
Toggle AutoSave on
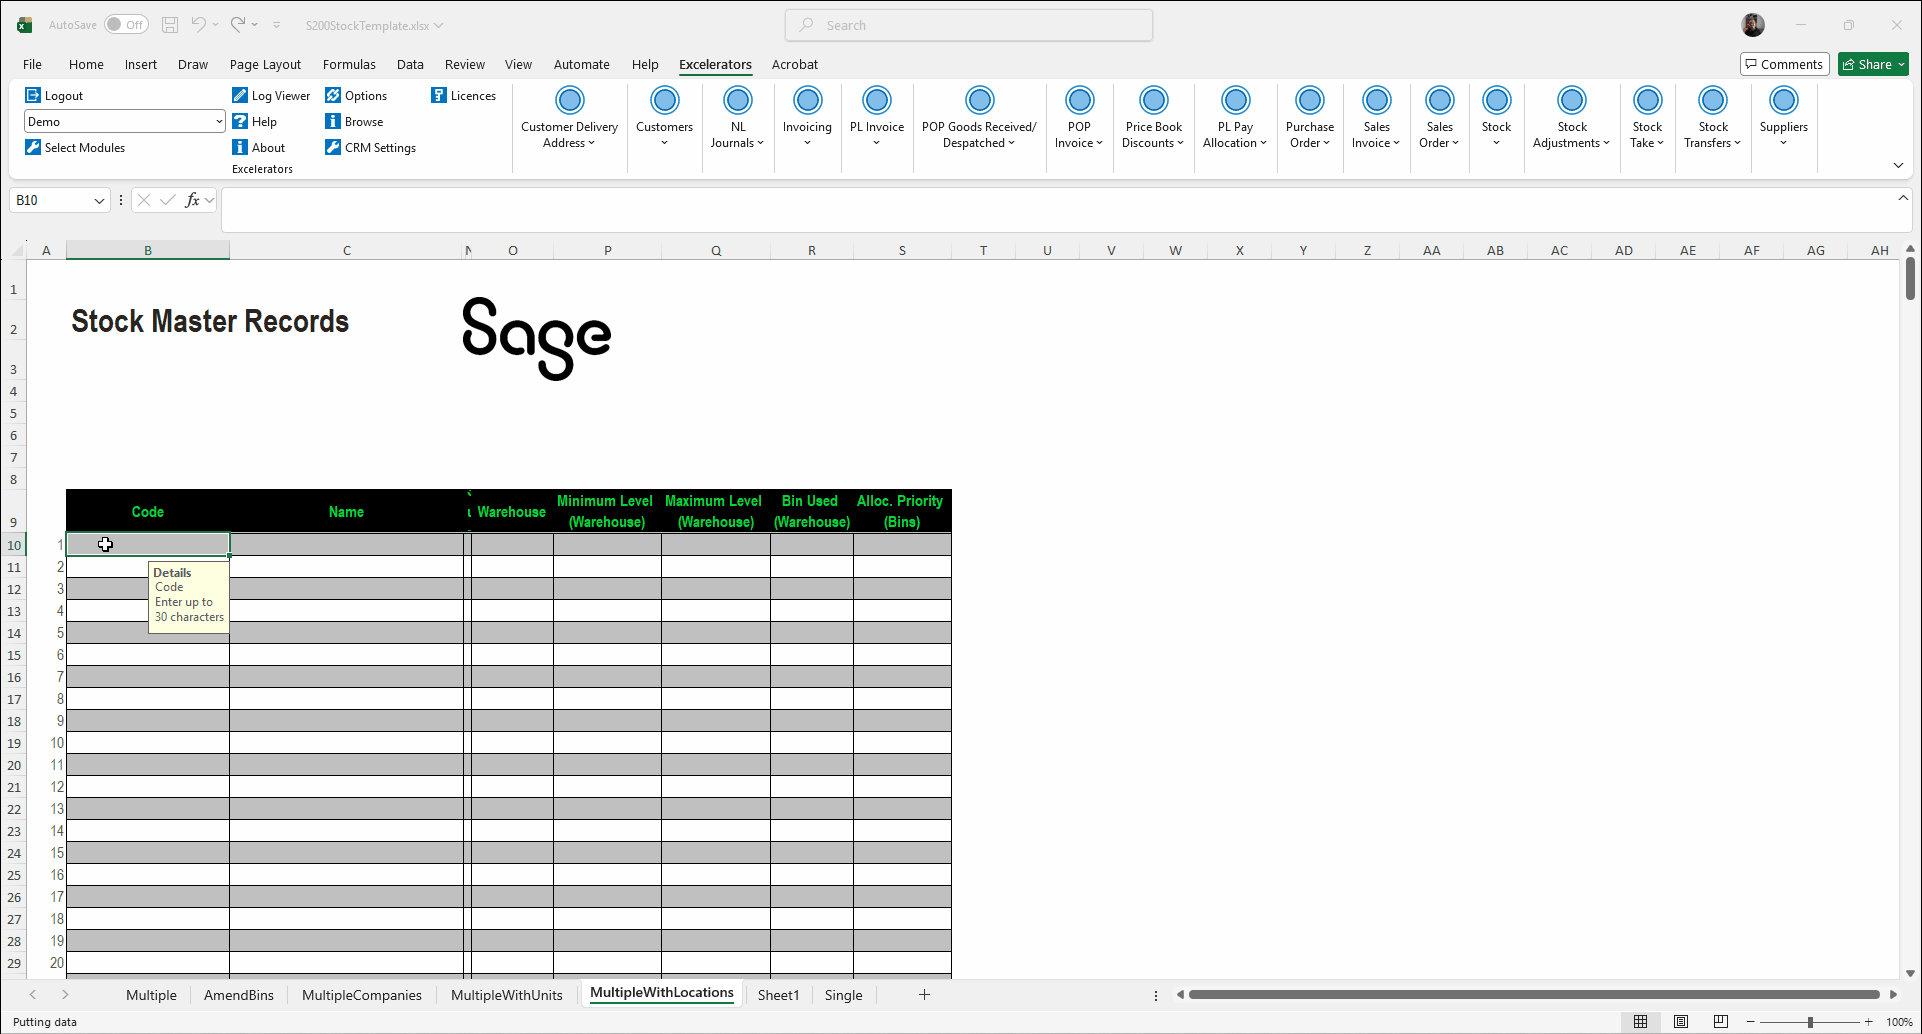click(x=126, y=25)
